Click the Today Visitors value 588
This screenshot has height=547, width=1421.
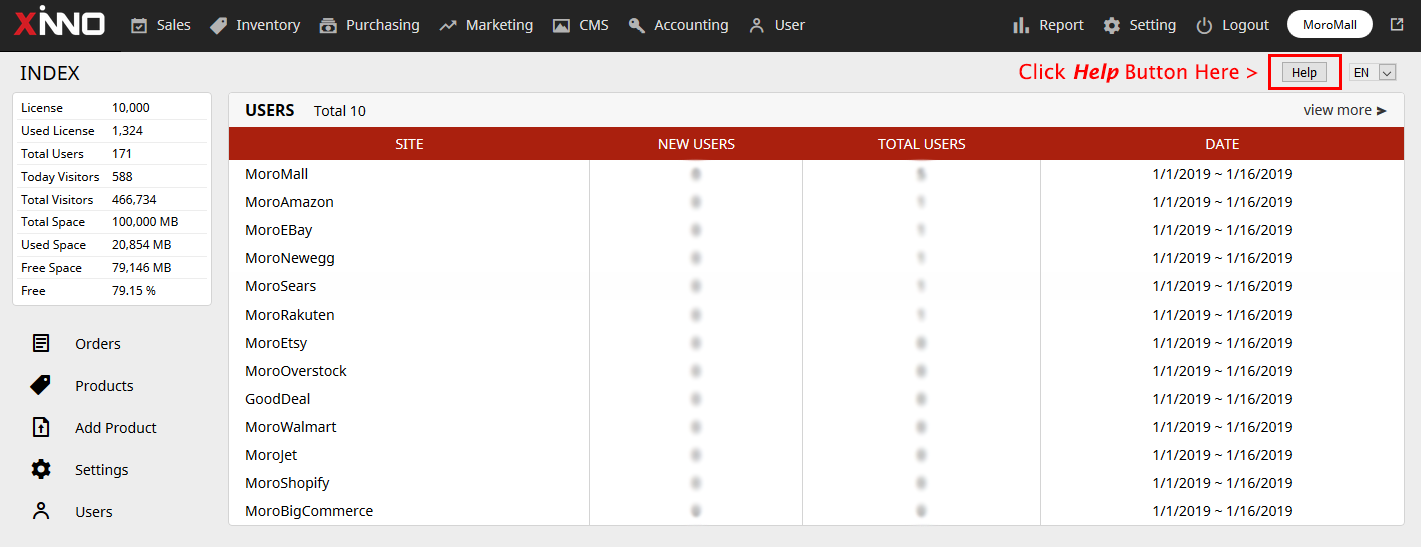coord(122,177)
